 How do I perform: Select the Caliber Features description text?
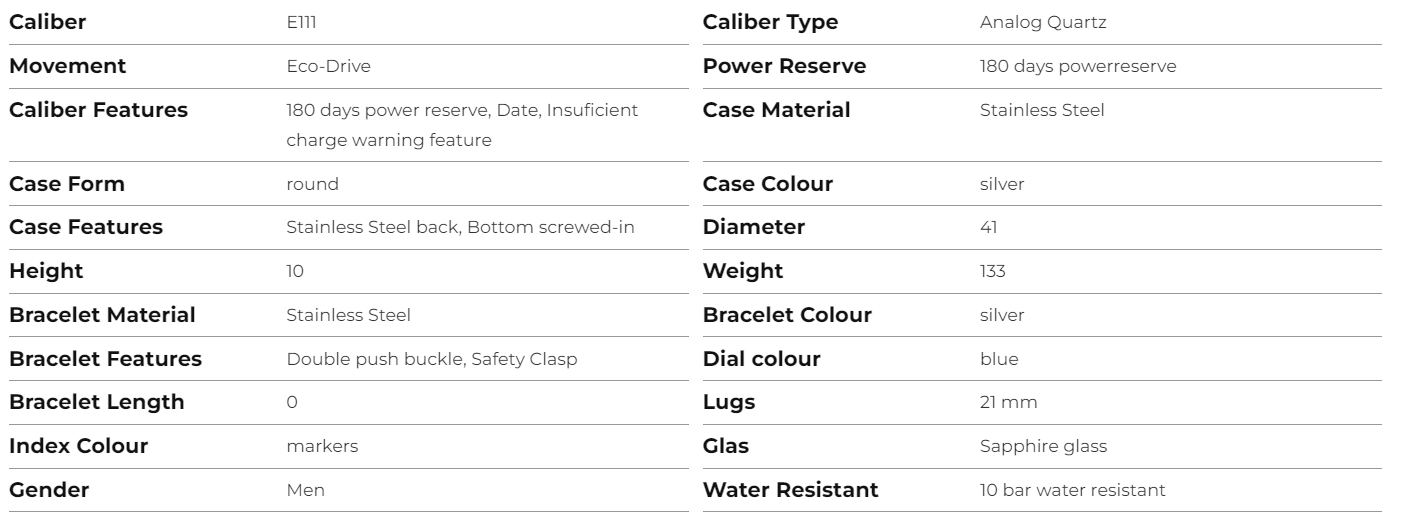pyautogui.click(x=462, y=125)
